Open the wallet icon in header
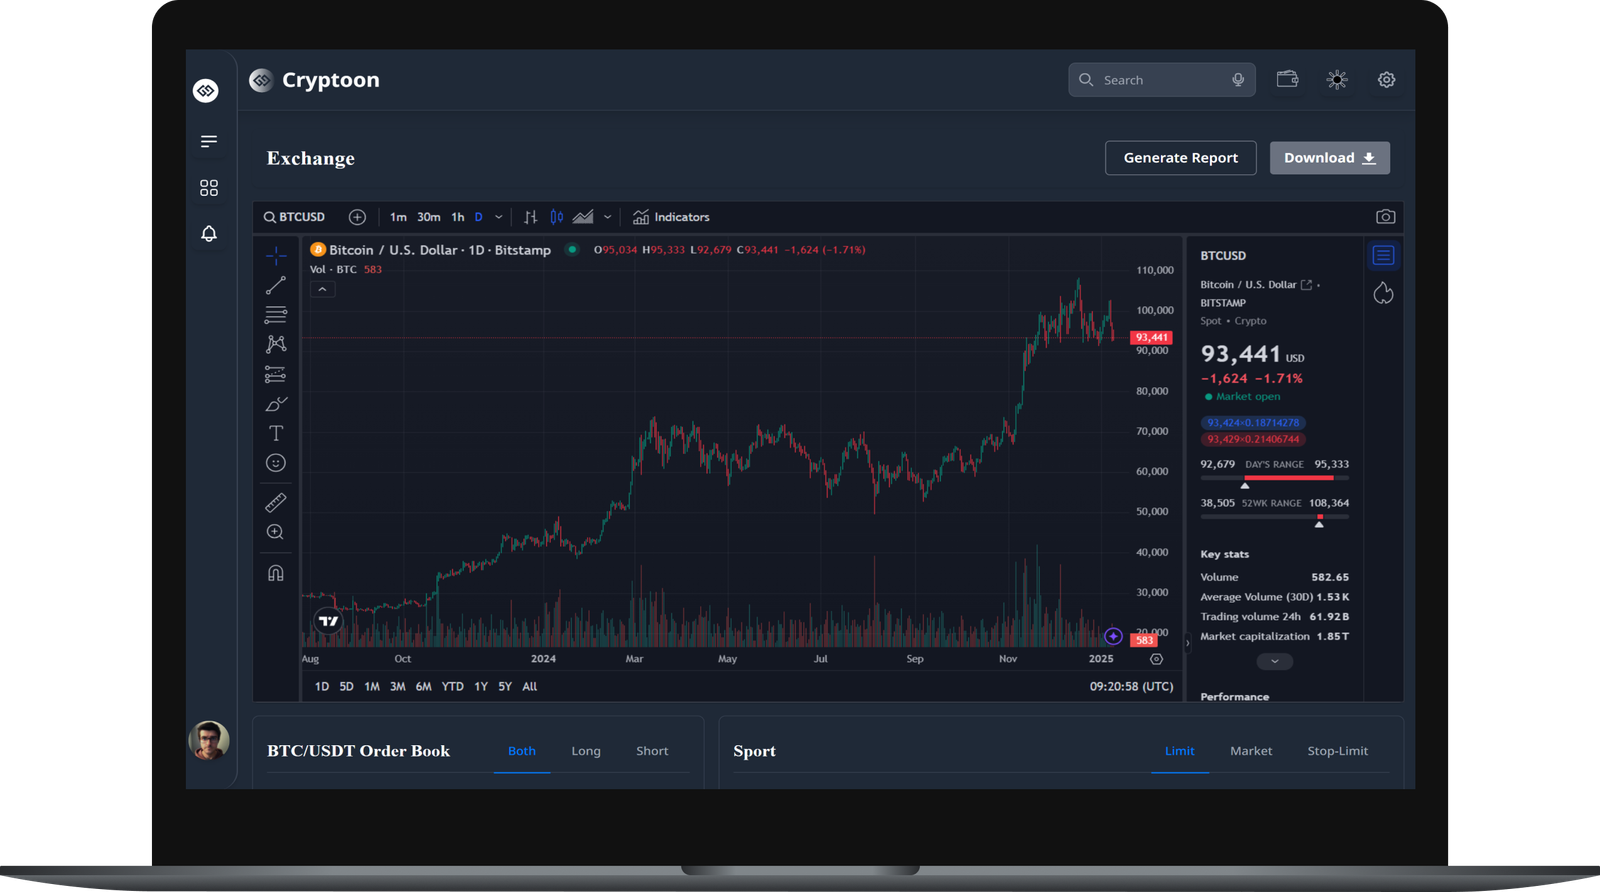 coord(1287,79)
